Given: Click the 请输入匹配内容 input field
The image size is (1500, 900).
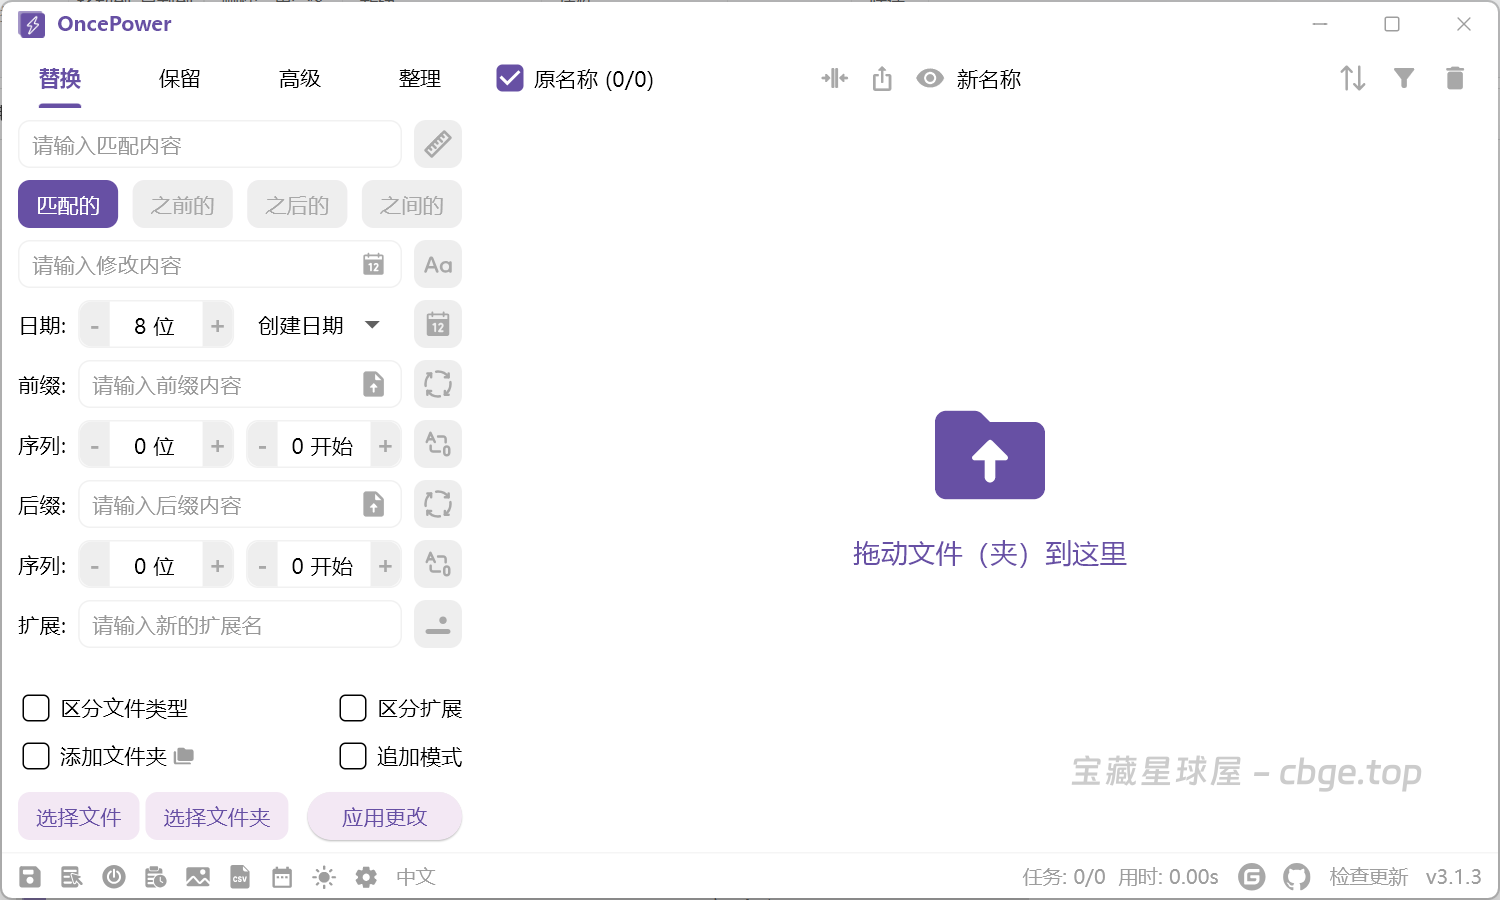Looking at the screenshot, I should (x=210, y=145).
